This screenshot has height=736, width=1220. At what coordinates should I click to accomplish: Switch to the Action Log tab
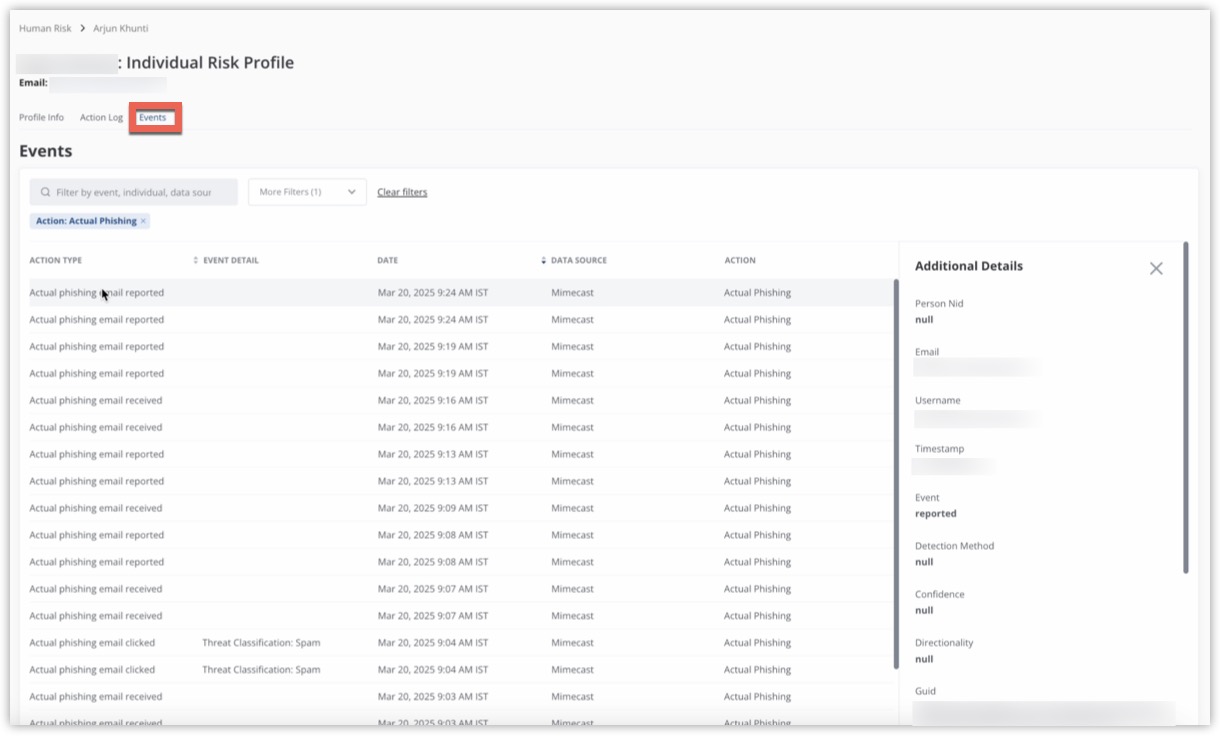pyautogui.click(x=101, y=117)
